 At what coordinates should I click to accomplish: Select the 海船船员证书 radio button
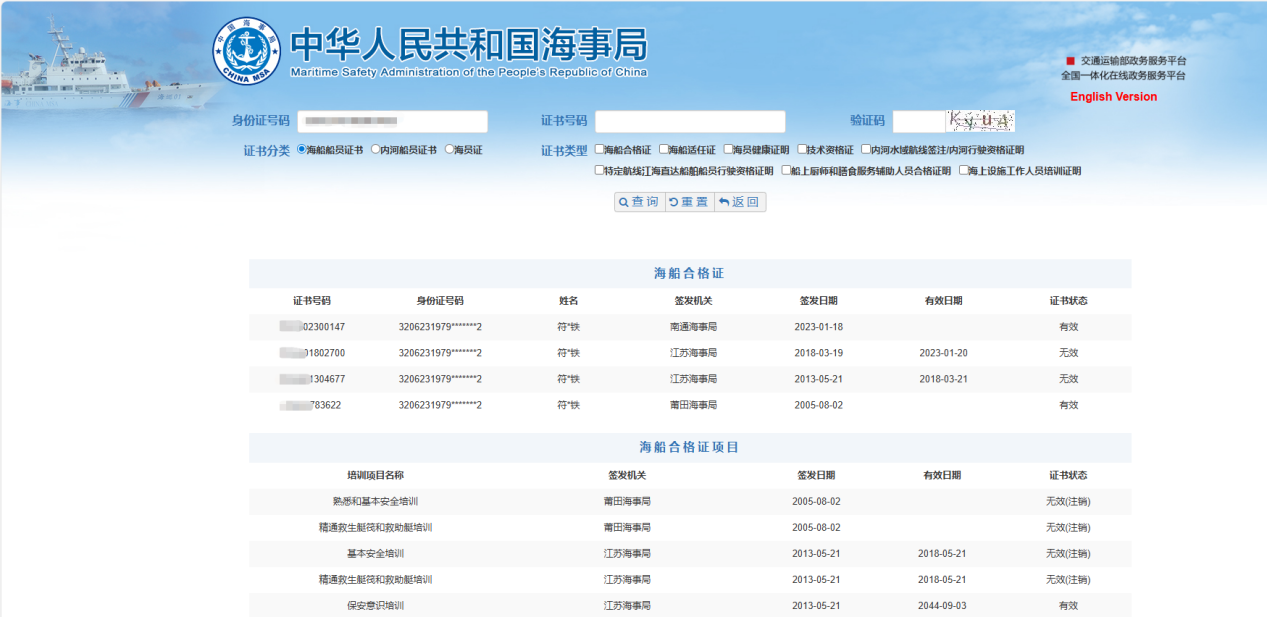point(302,150)
